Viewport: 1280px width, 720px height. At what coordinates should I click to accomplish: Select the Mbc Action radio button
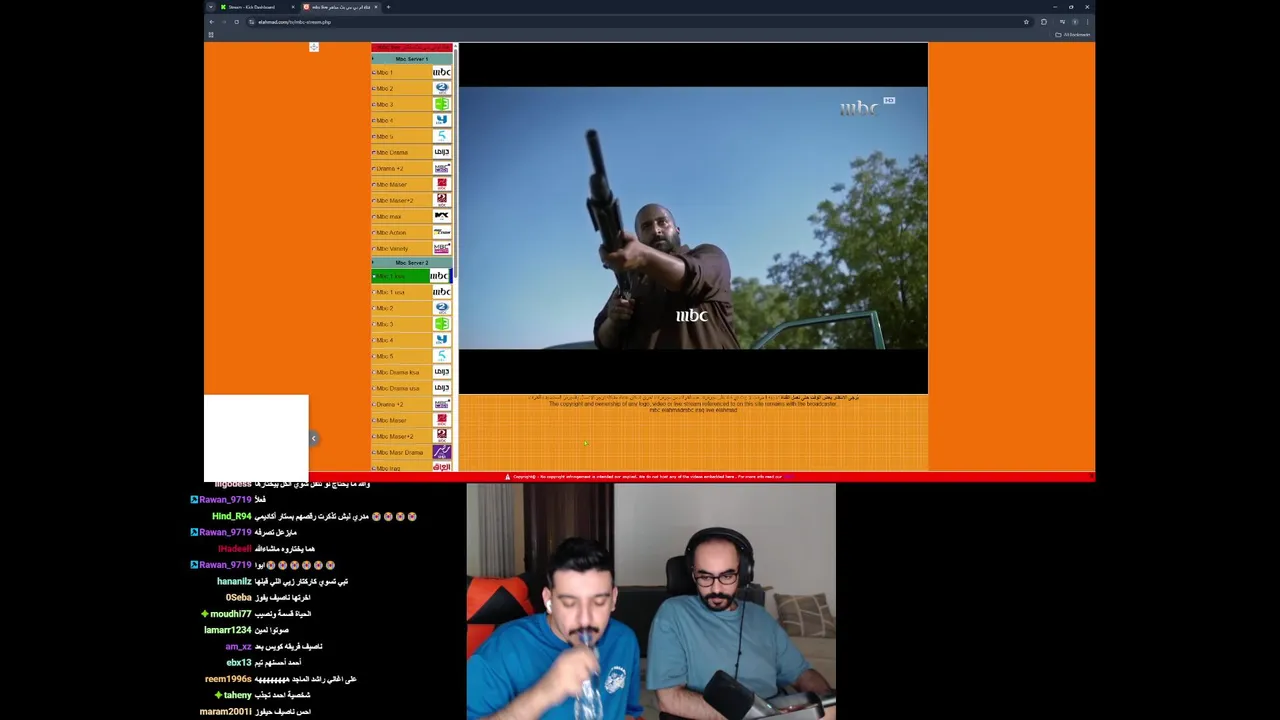tap(374, 233)
